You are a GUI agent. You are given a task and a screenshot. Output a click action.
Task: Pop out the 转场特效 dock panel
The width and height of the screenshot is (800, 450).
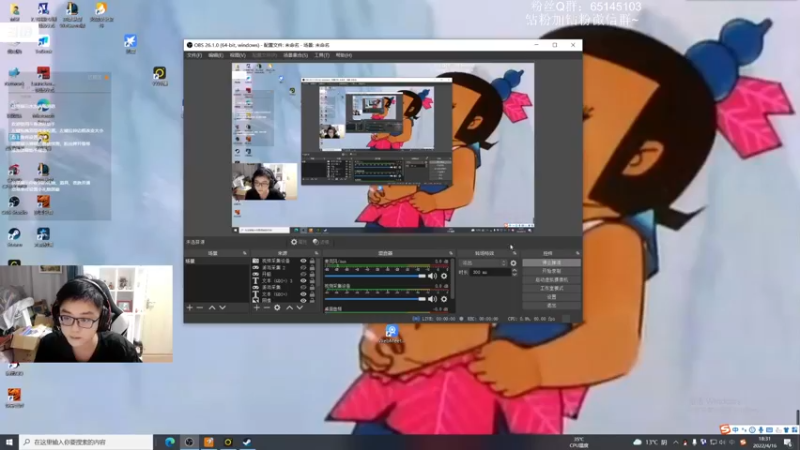pyautogui.click(x=515, y=253)
